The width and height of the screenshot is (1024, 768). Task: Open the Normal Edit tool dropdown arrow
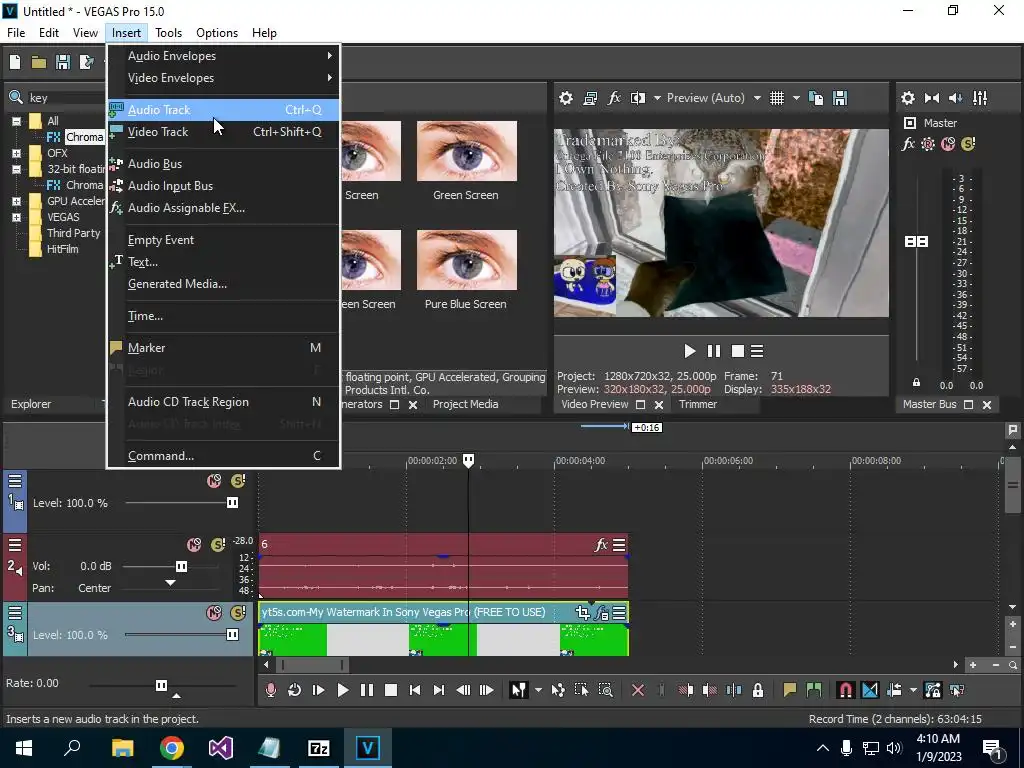538,690
